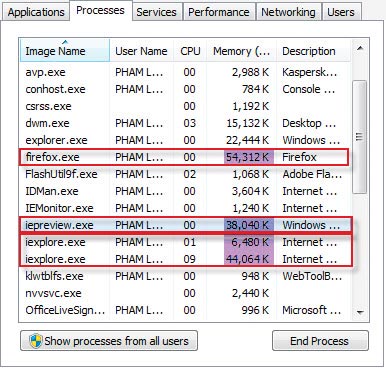Select the iexplore.exe row using 44,064 K
This screenshot has height=368, width=386.
[185, 259]
